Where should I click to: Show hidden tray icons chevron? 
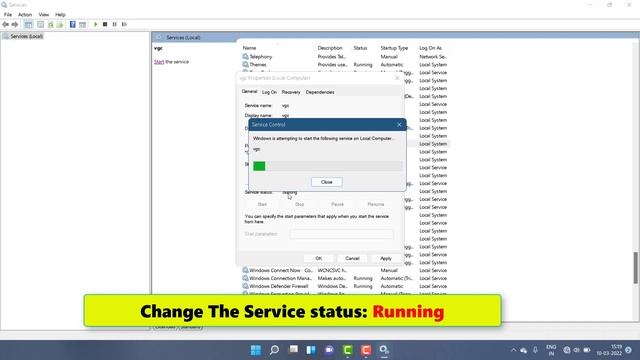[x=513, y=350]
